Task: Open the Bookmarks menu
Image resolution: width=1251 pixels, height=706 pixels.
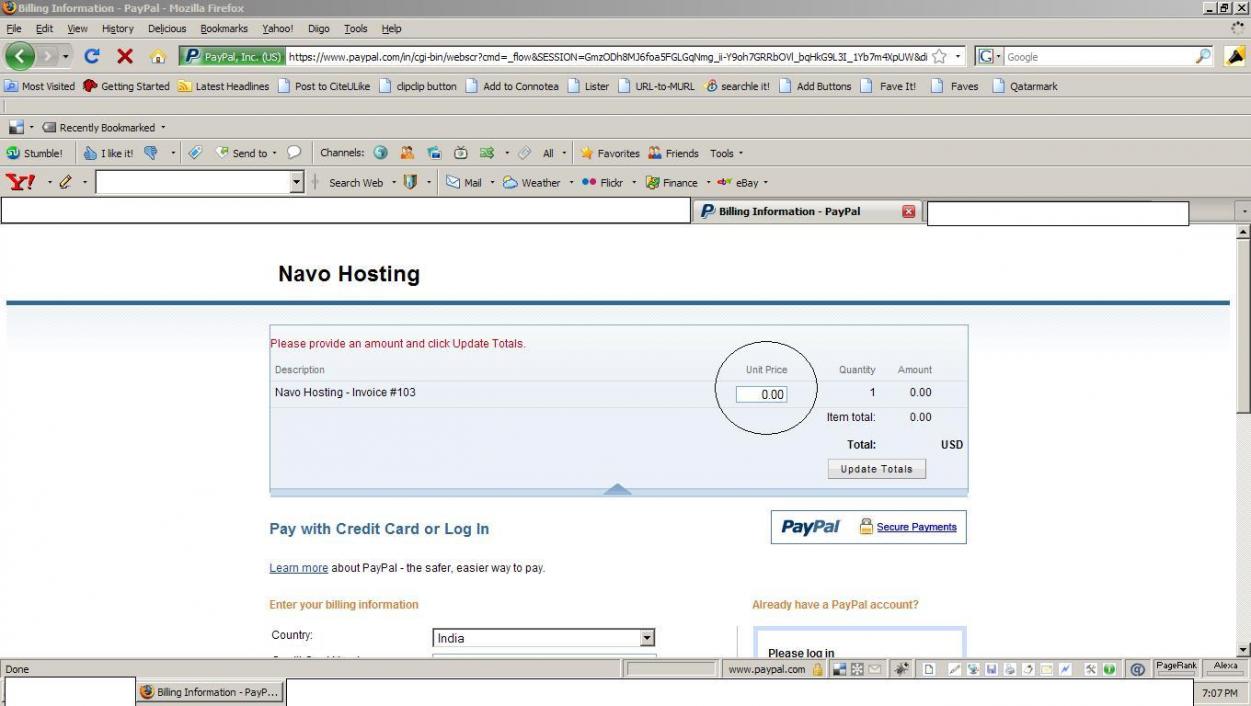Action: pyautogui.click(x=223, y=29)
